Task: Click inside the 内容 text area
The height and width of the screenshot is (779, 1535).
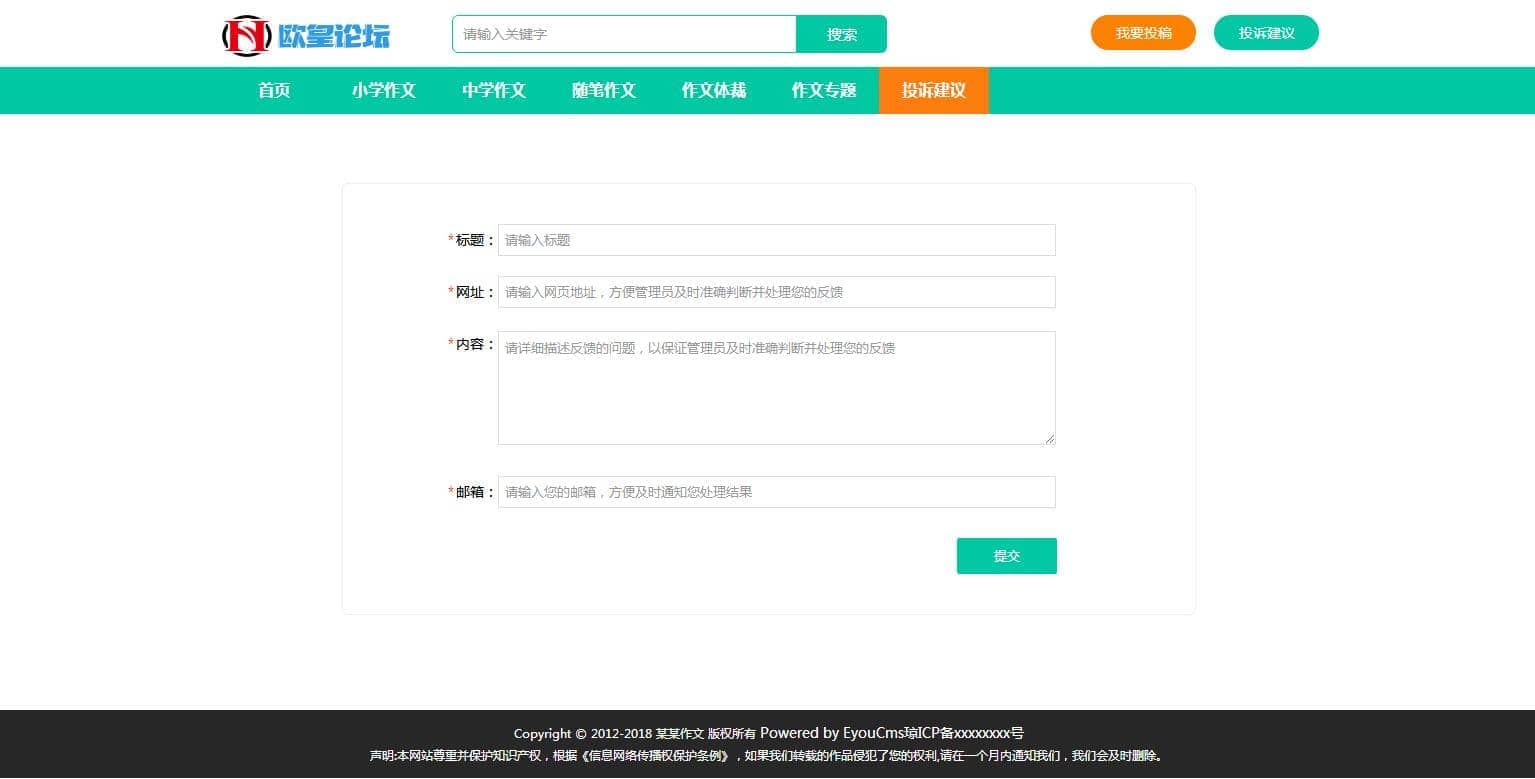Action: 776,388
